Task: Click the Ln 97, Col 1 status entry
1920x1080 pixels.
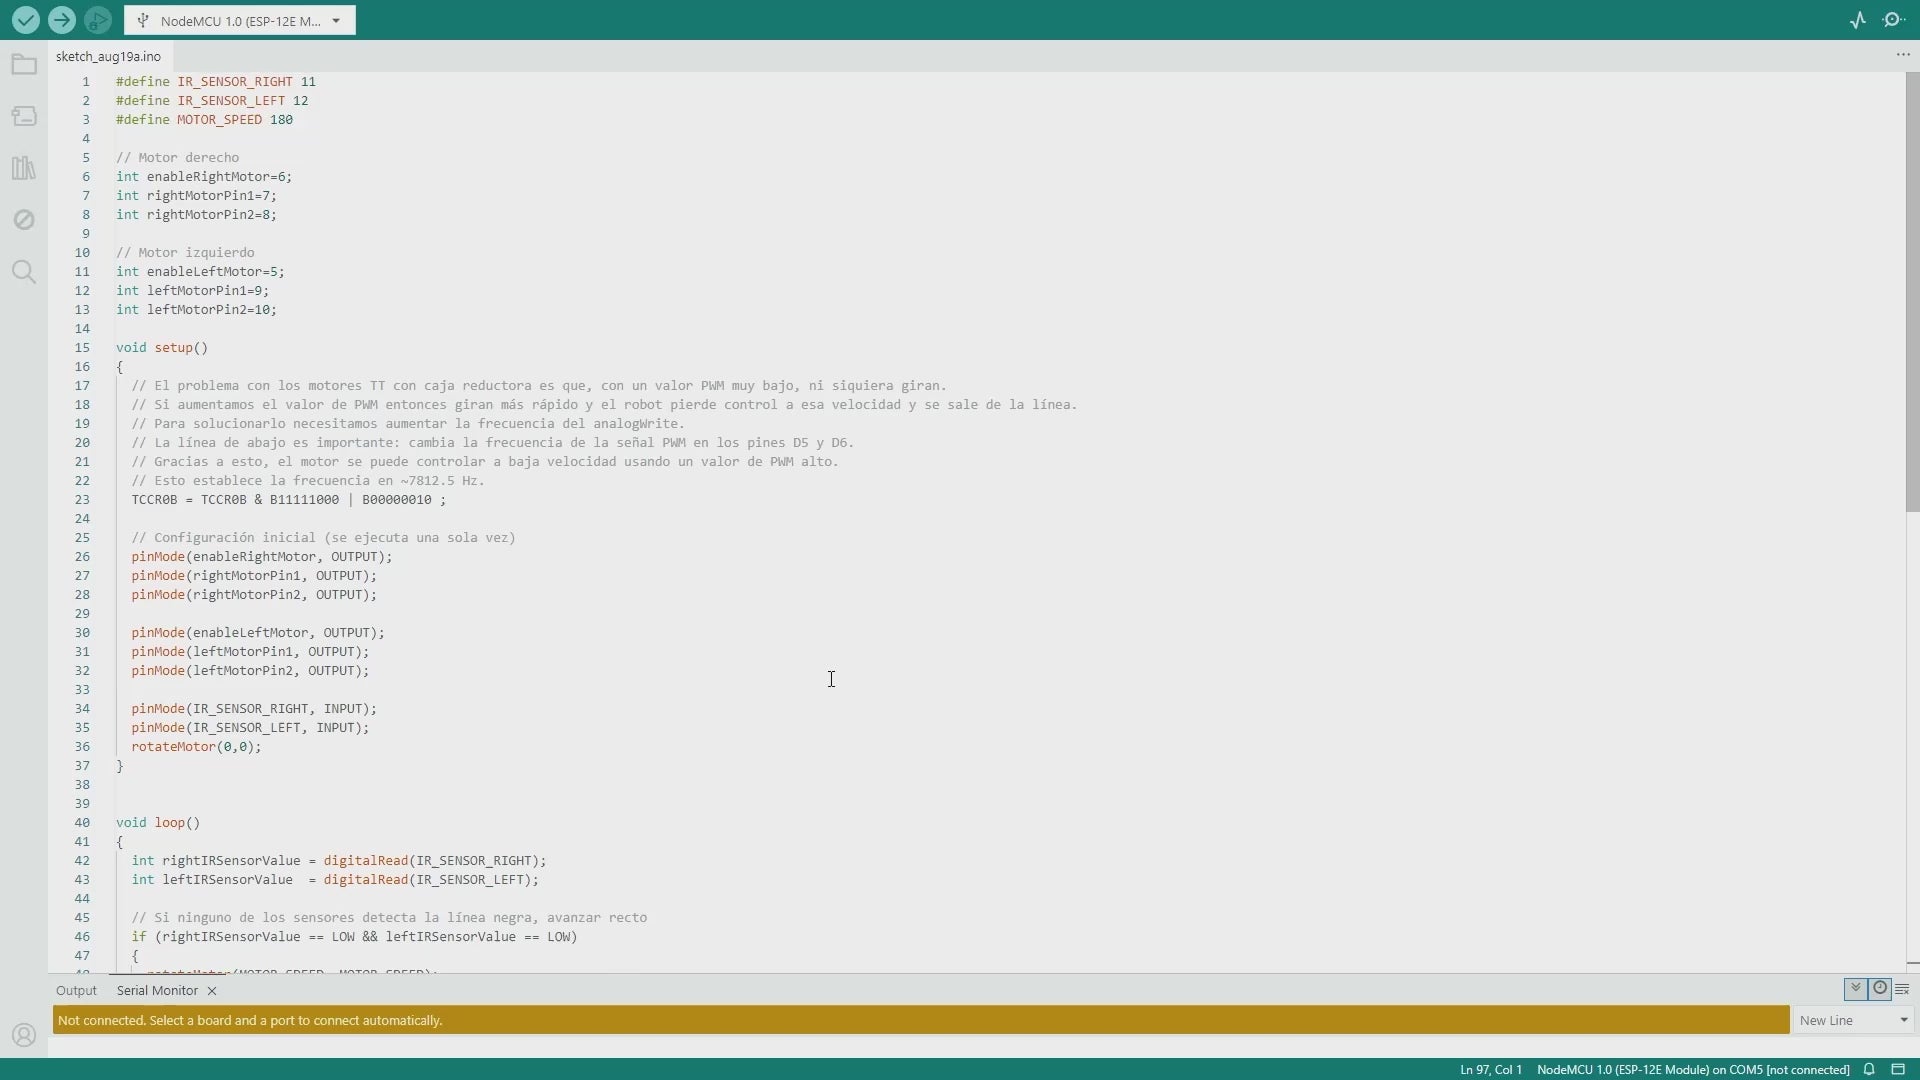Action: click(x=1491, y=1069)
